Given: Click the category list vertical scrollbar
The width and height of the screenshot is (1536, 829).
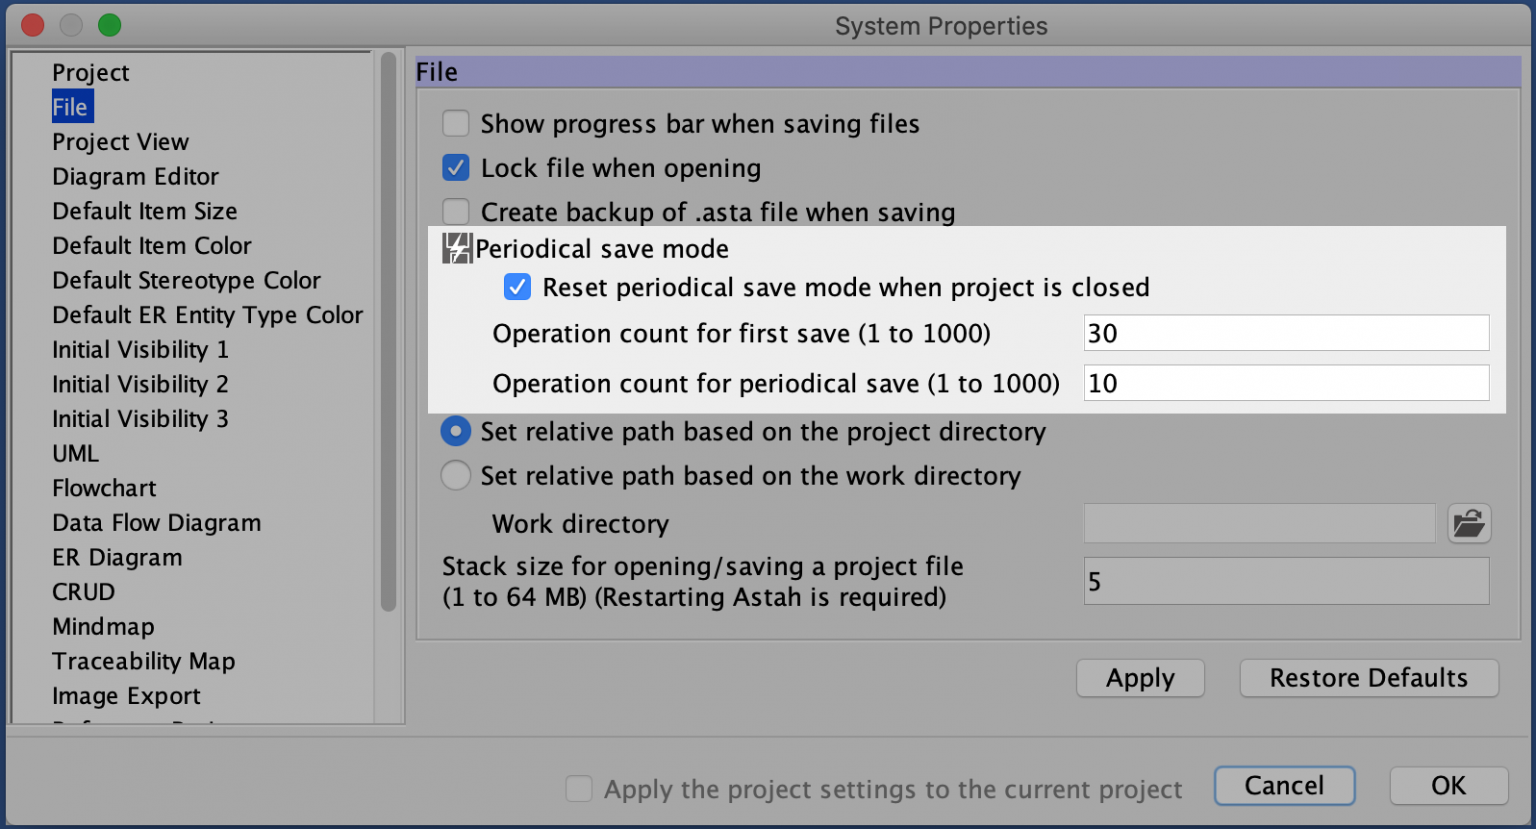Looking at the screenshot, I should click(388, 331).
